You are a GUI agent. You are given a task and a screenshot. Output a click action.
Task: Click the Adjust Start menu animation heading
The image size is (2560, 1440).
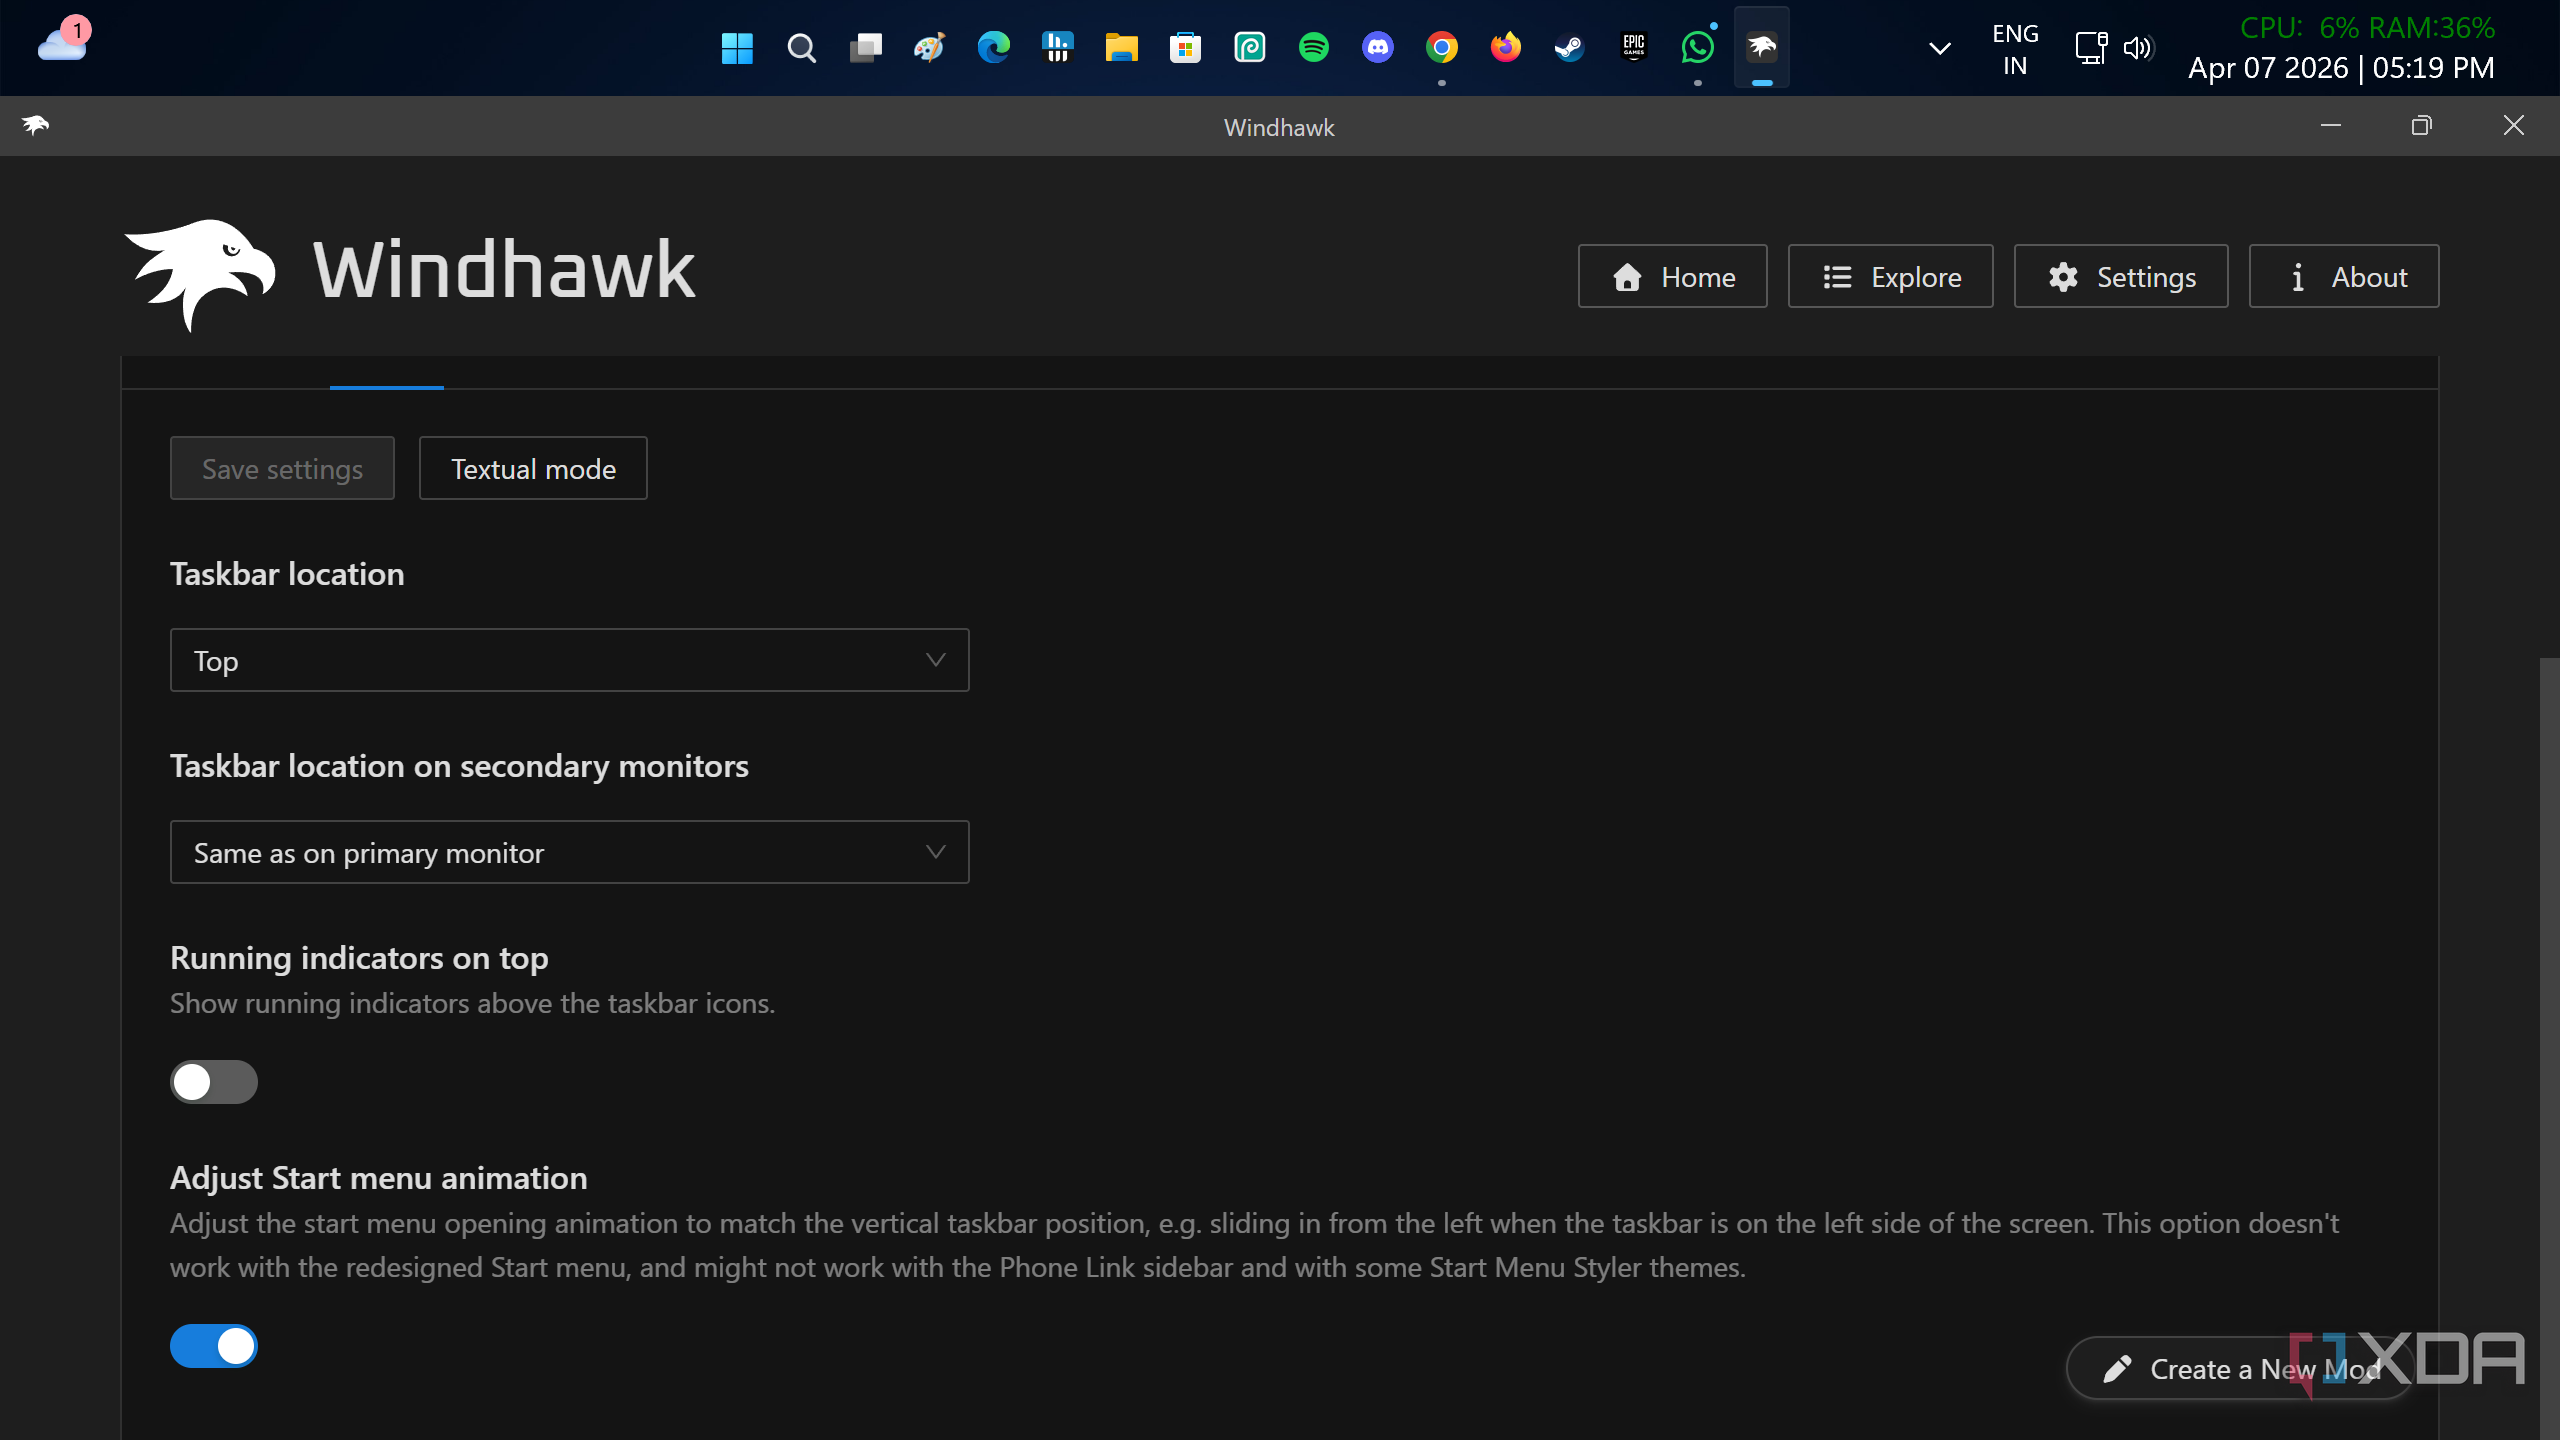click(378, 1178)
